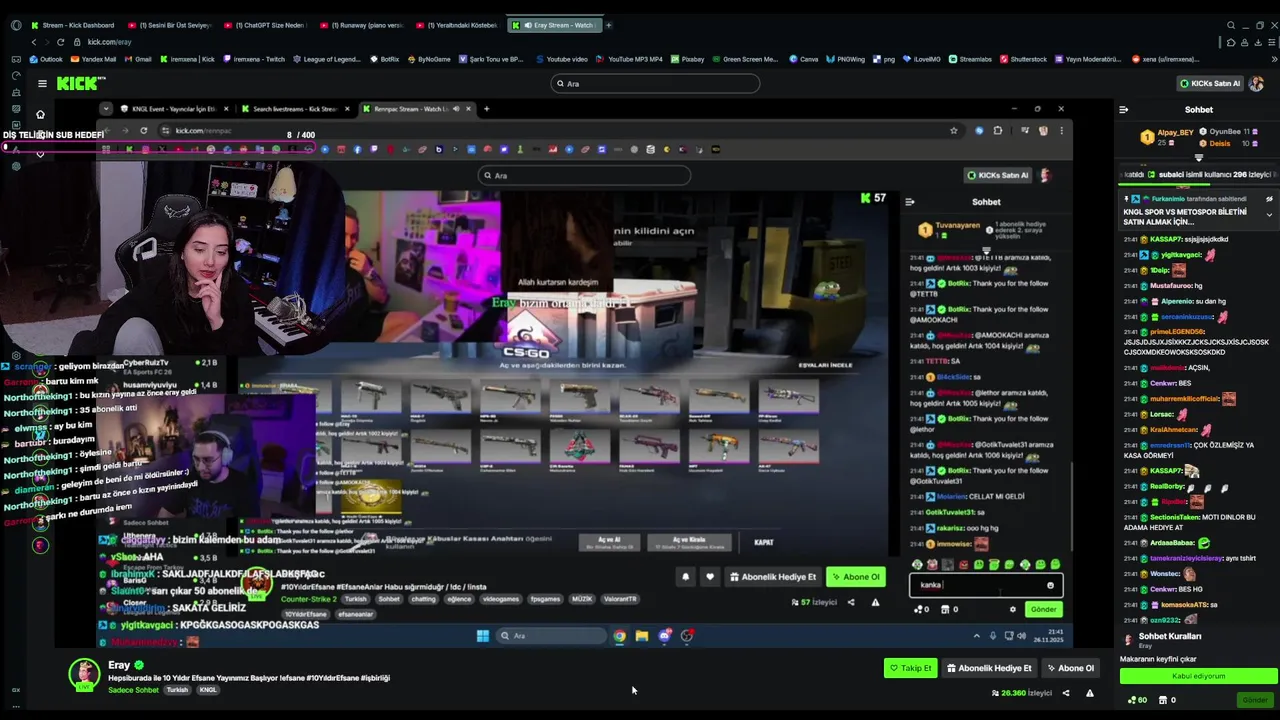Open Chrome from the streamed taskbar

pos(620,636)
